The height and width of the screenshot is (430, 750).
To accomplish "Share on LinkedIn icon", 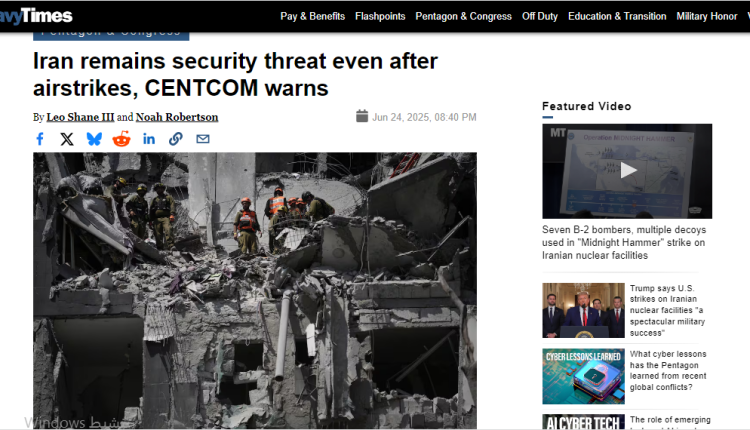I will point(149,139).
